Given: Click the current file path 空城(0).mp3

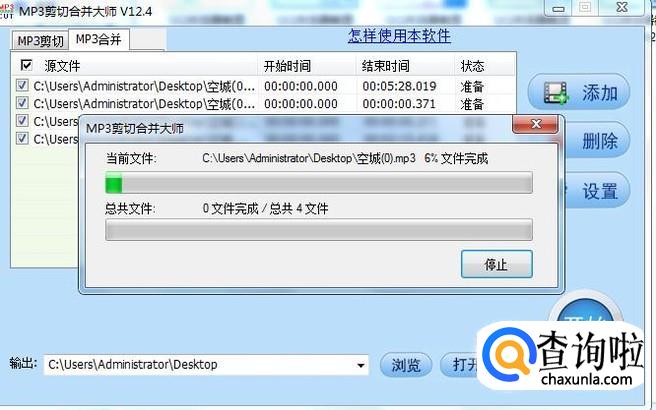Looking at the screenshot, I should tap(309, 159).
